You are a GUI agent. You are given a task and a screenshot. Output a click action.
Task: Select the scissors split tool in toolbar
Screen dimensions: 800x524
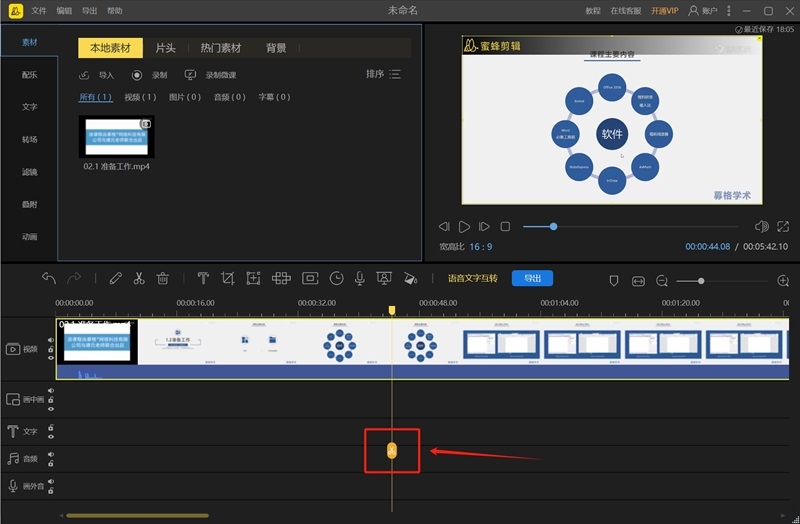[139, 279]
